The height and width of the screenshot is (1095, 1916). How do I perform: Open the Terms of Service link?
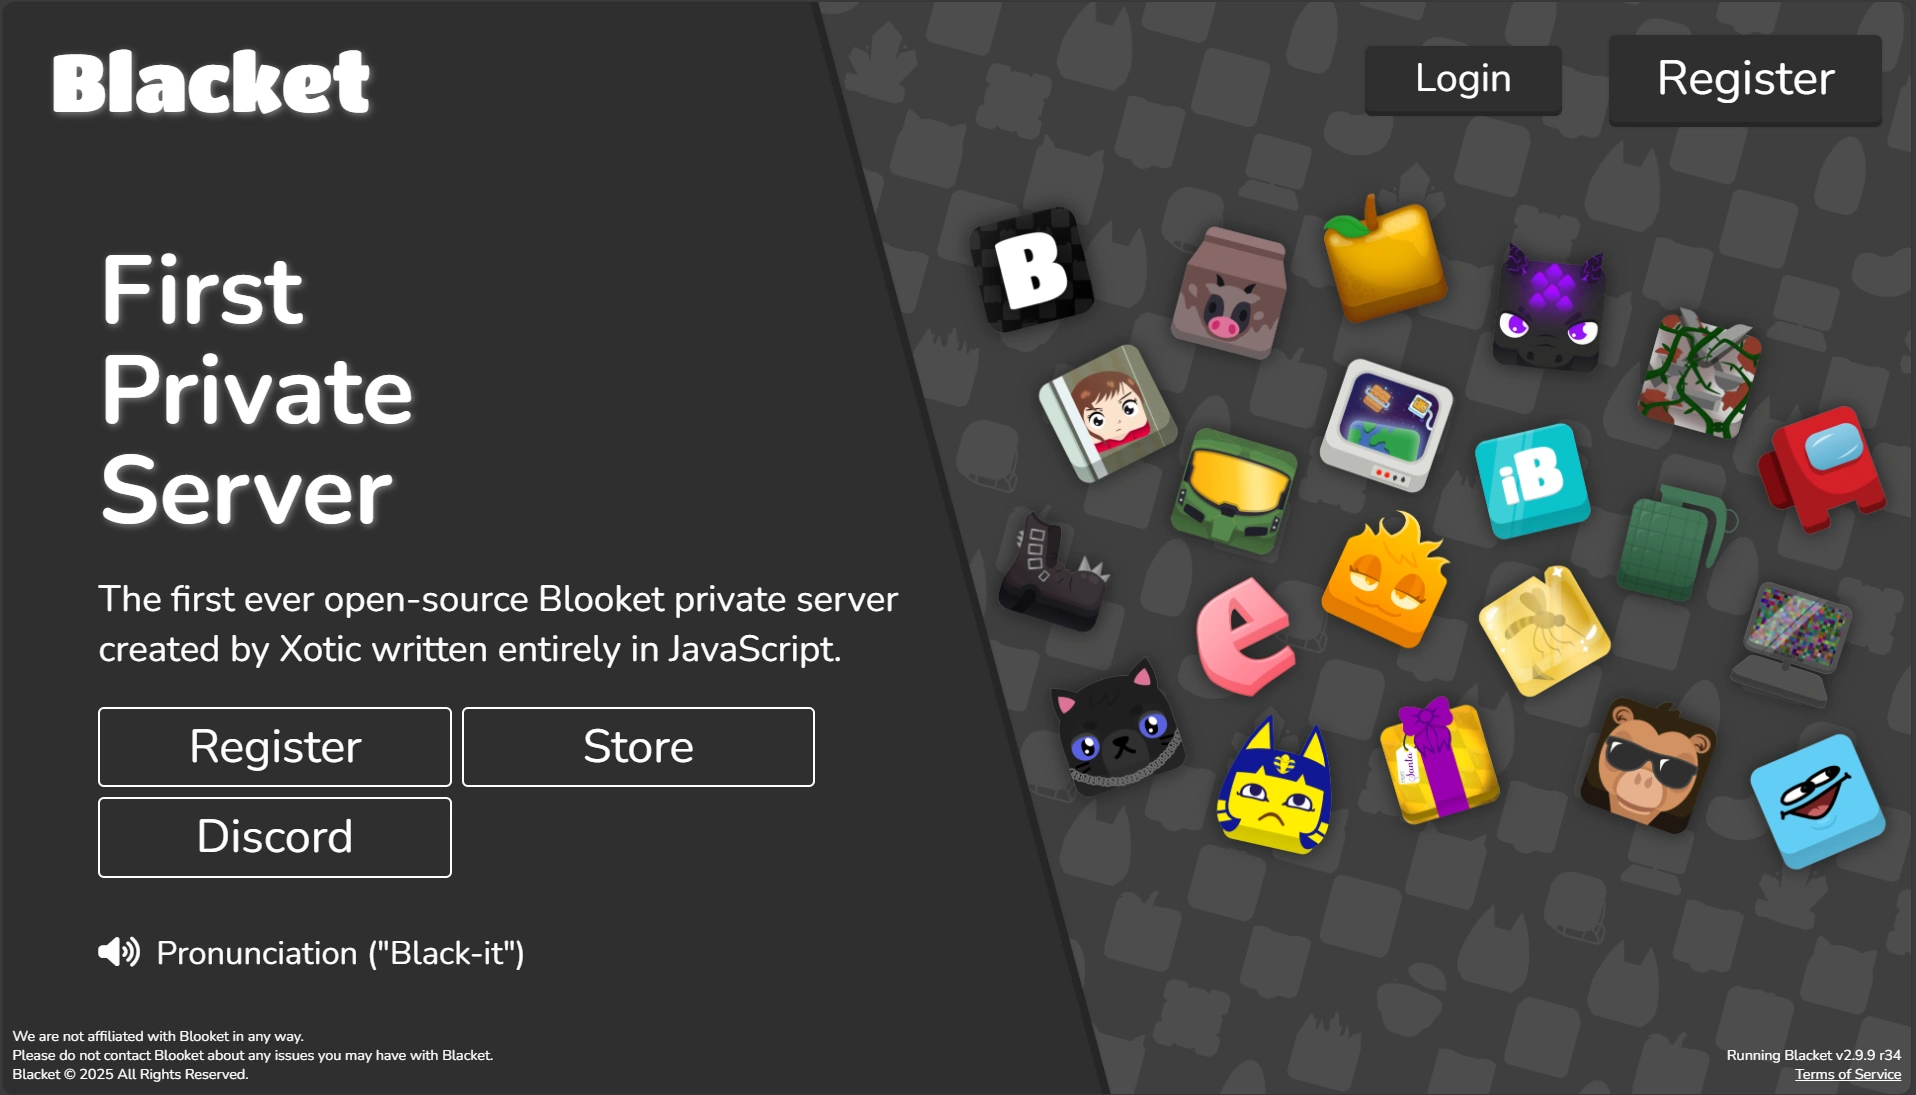click(x=1847, y=1074)
